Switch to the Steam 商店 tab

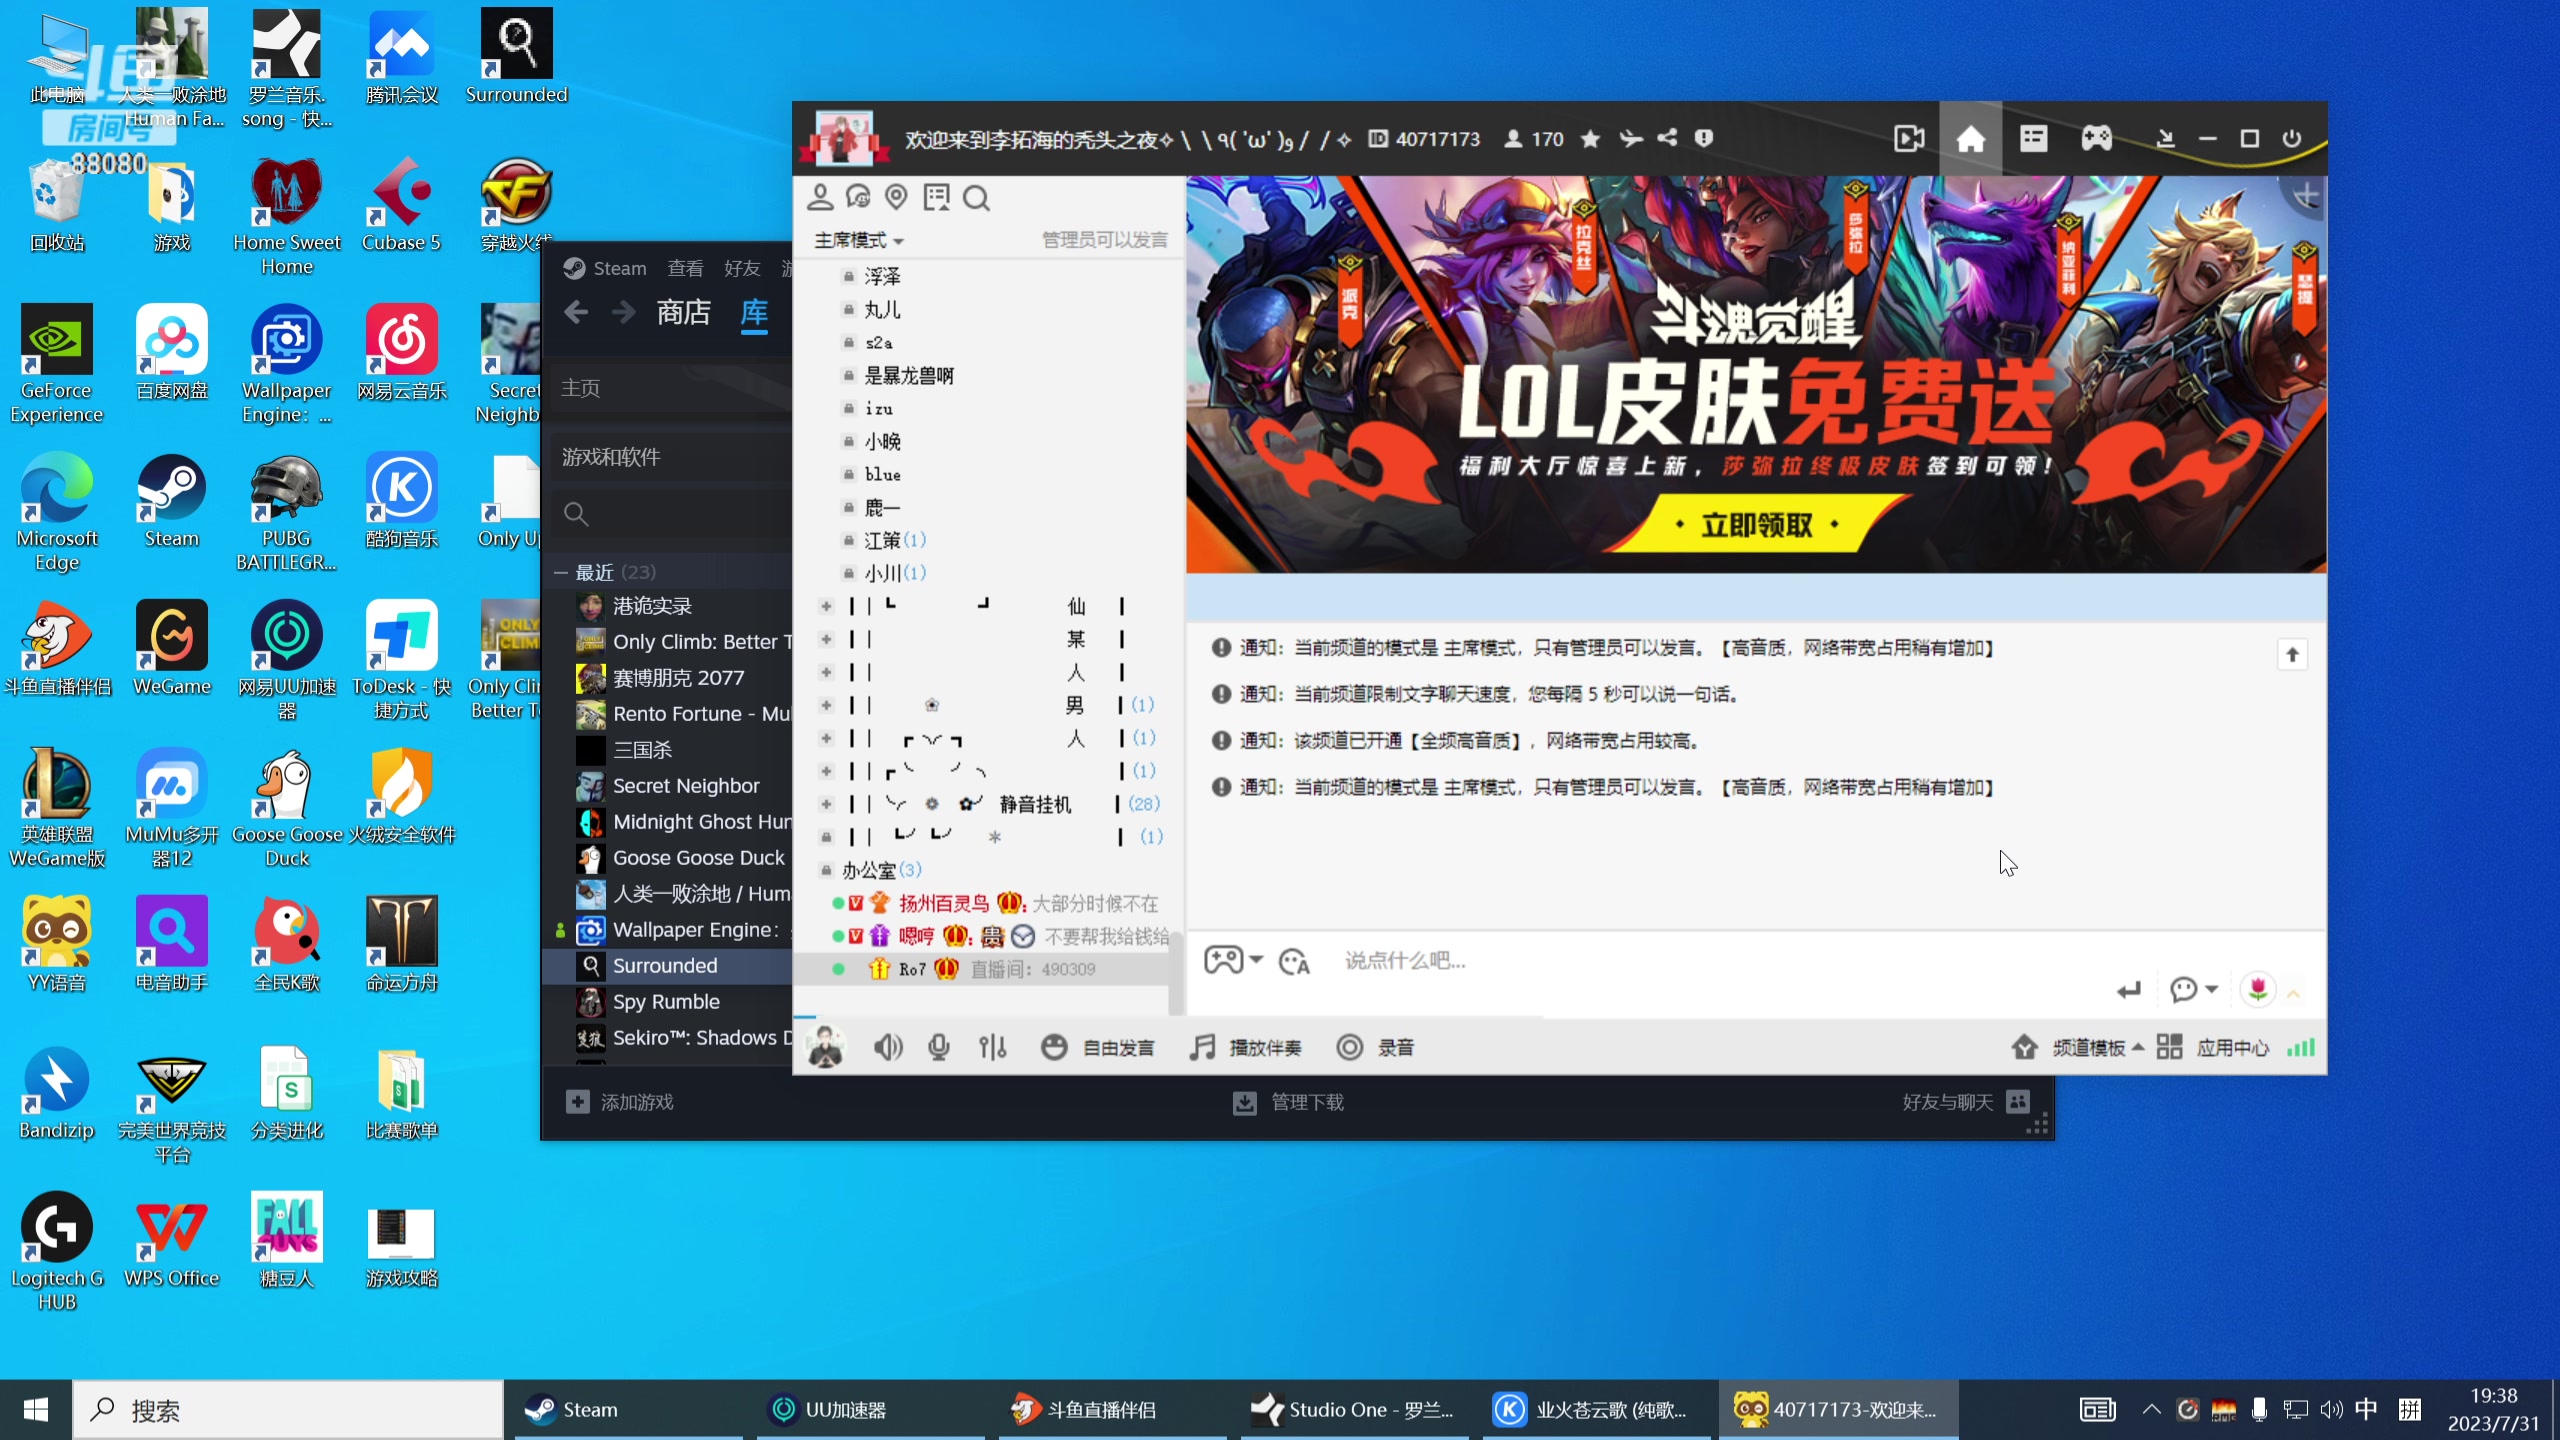(x=683, y=312)
